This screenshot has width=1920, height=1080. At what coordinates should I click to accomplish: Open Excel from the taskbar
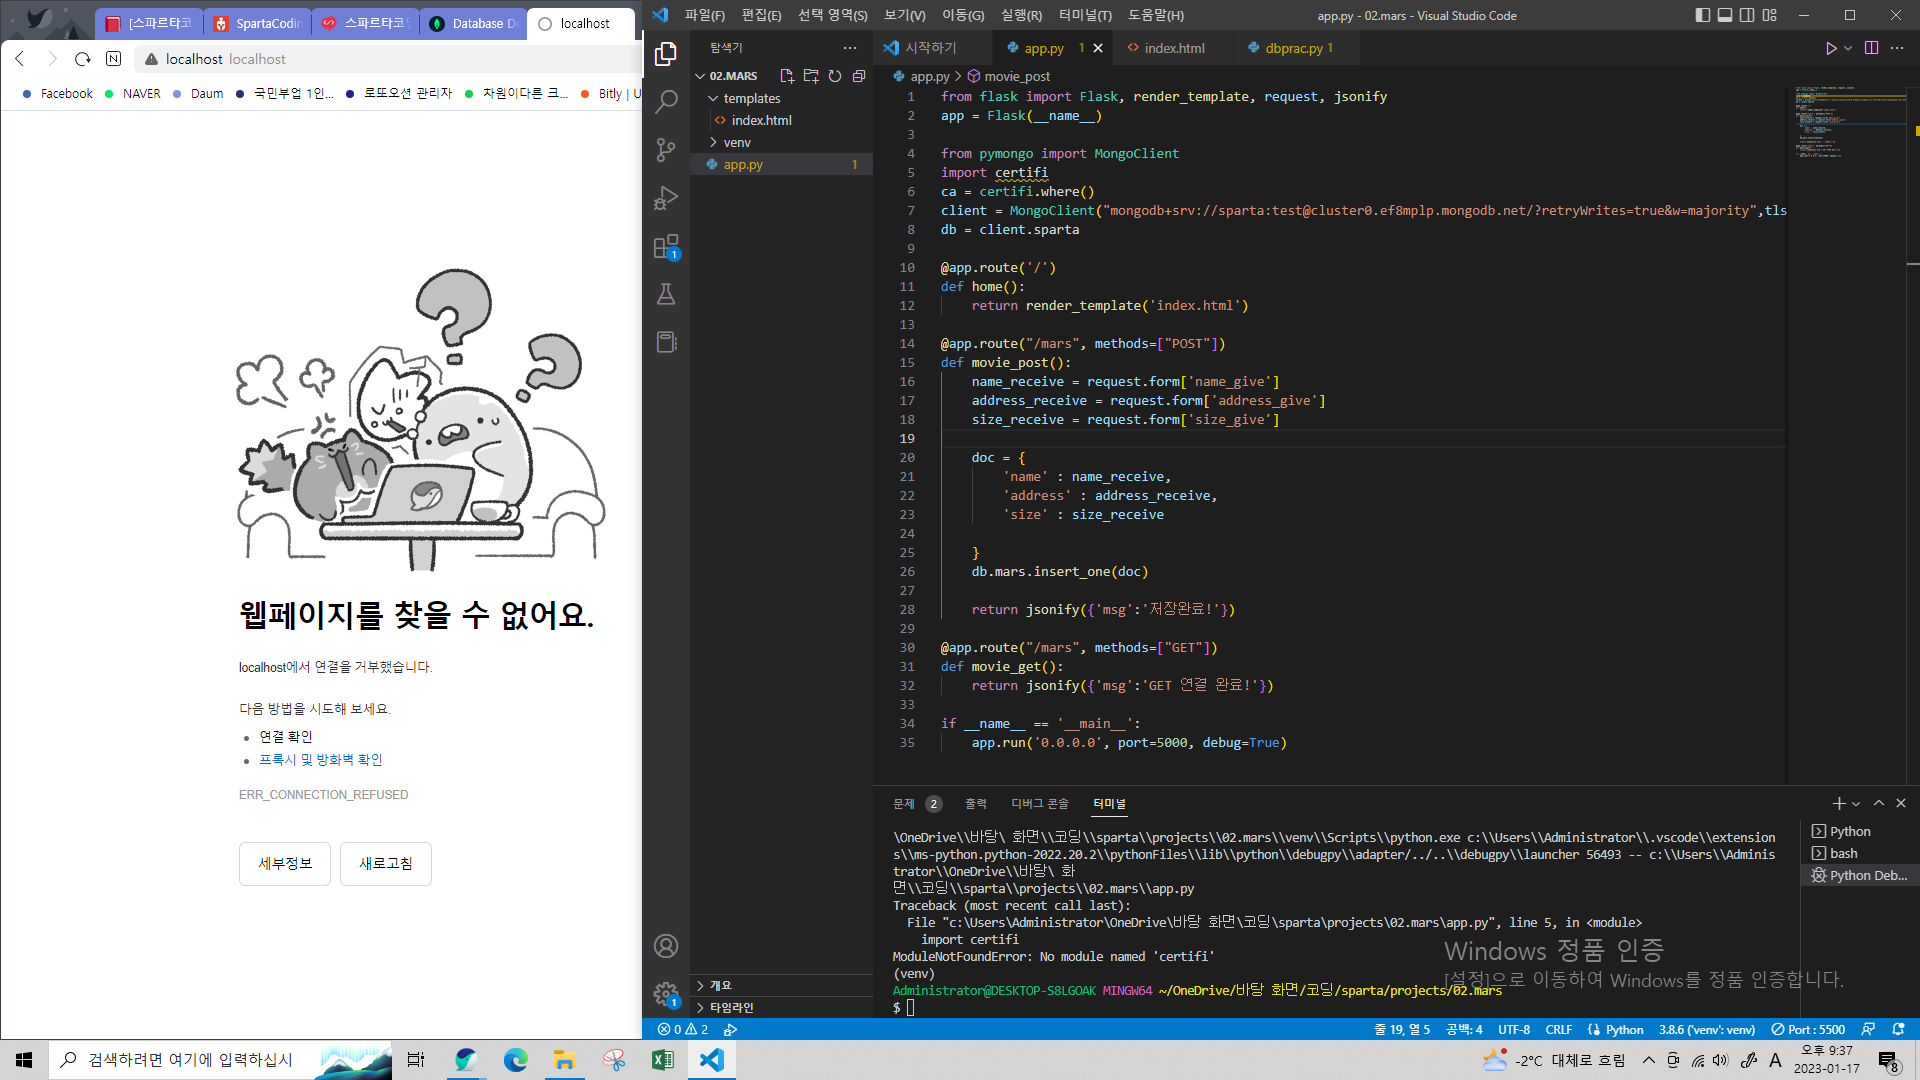click(x=662, y=1060)
